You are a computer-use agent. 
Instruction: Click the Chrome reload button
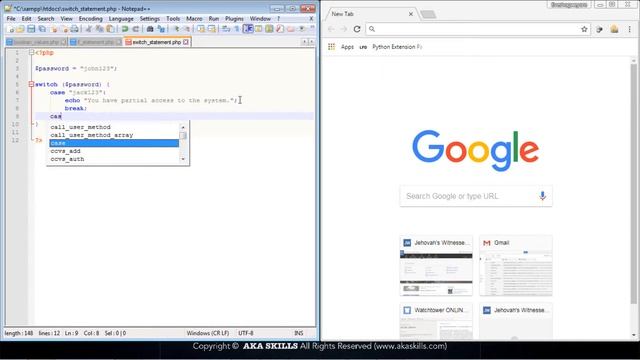coord(357,29)
